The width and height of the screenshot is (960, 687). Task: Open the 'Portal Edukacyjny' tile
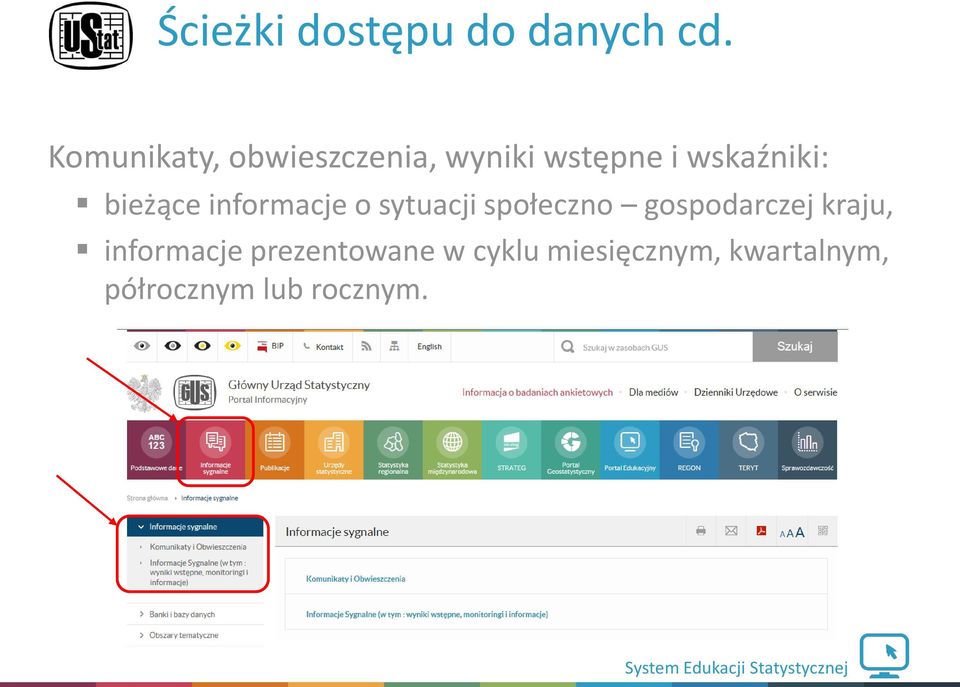pos(630,450)
